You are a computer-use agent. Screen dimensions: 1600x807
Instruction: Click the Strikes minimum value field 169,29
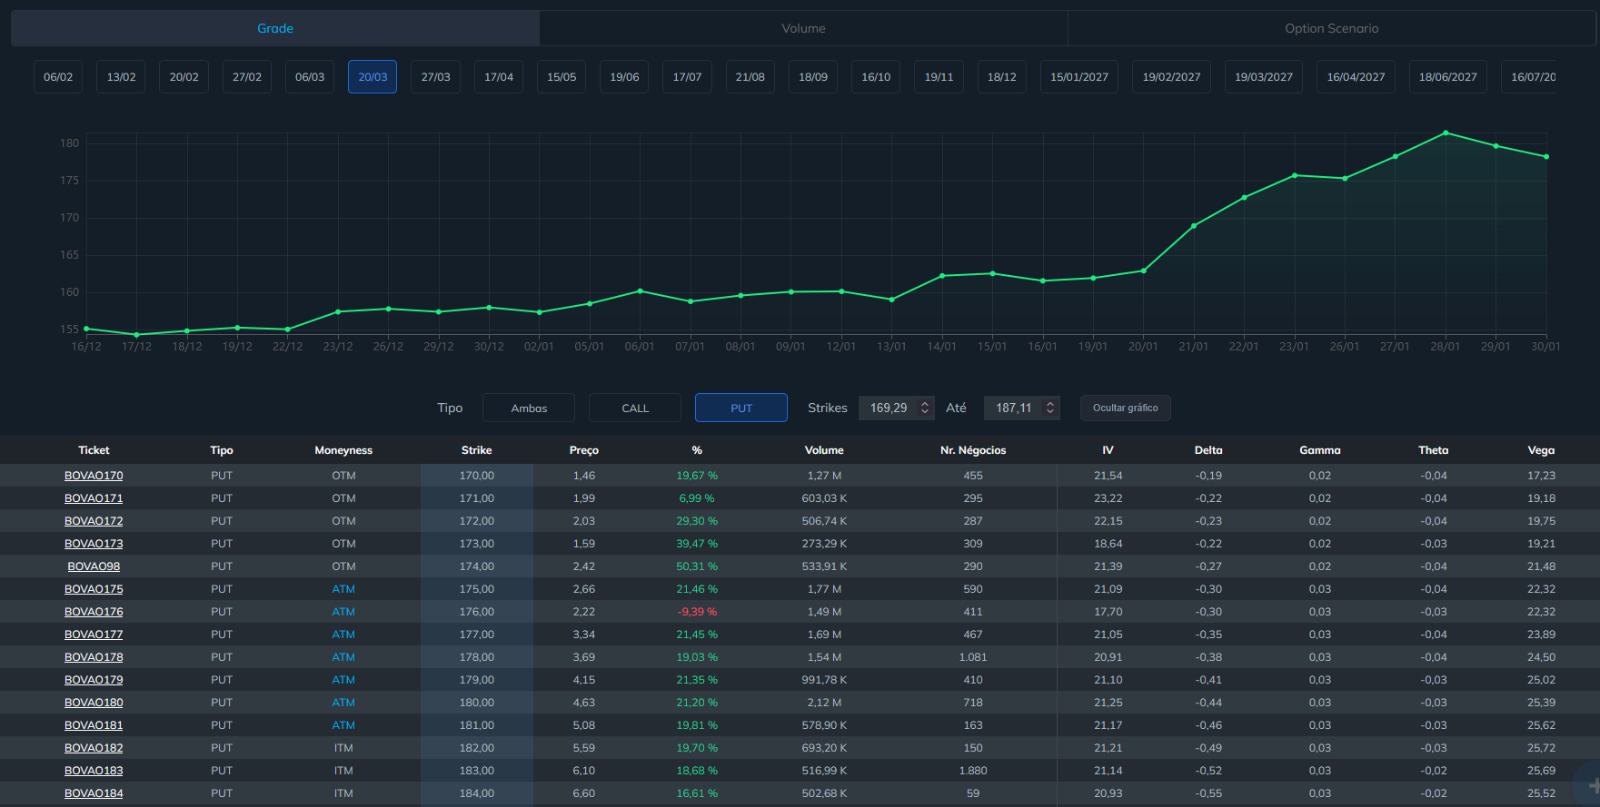(x=888, y=408)
